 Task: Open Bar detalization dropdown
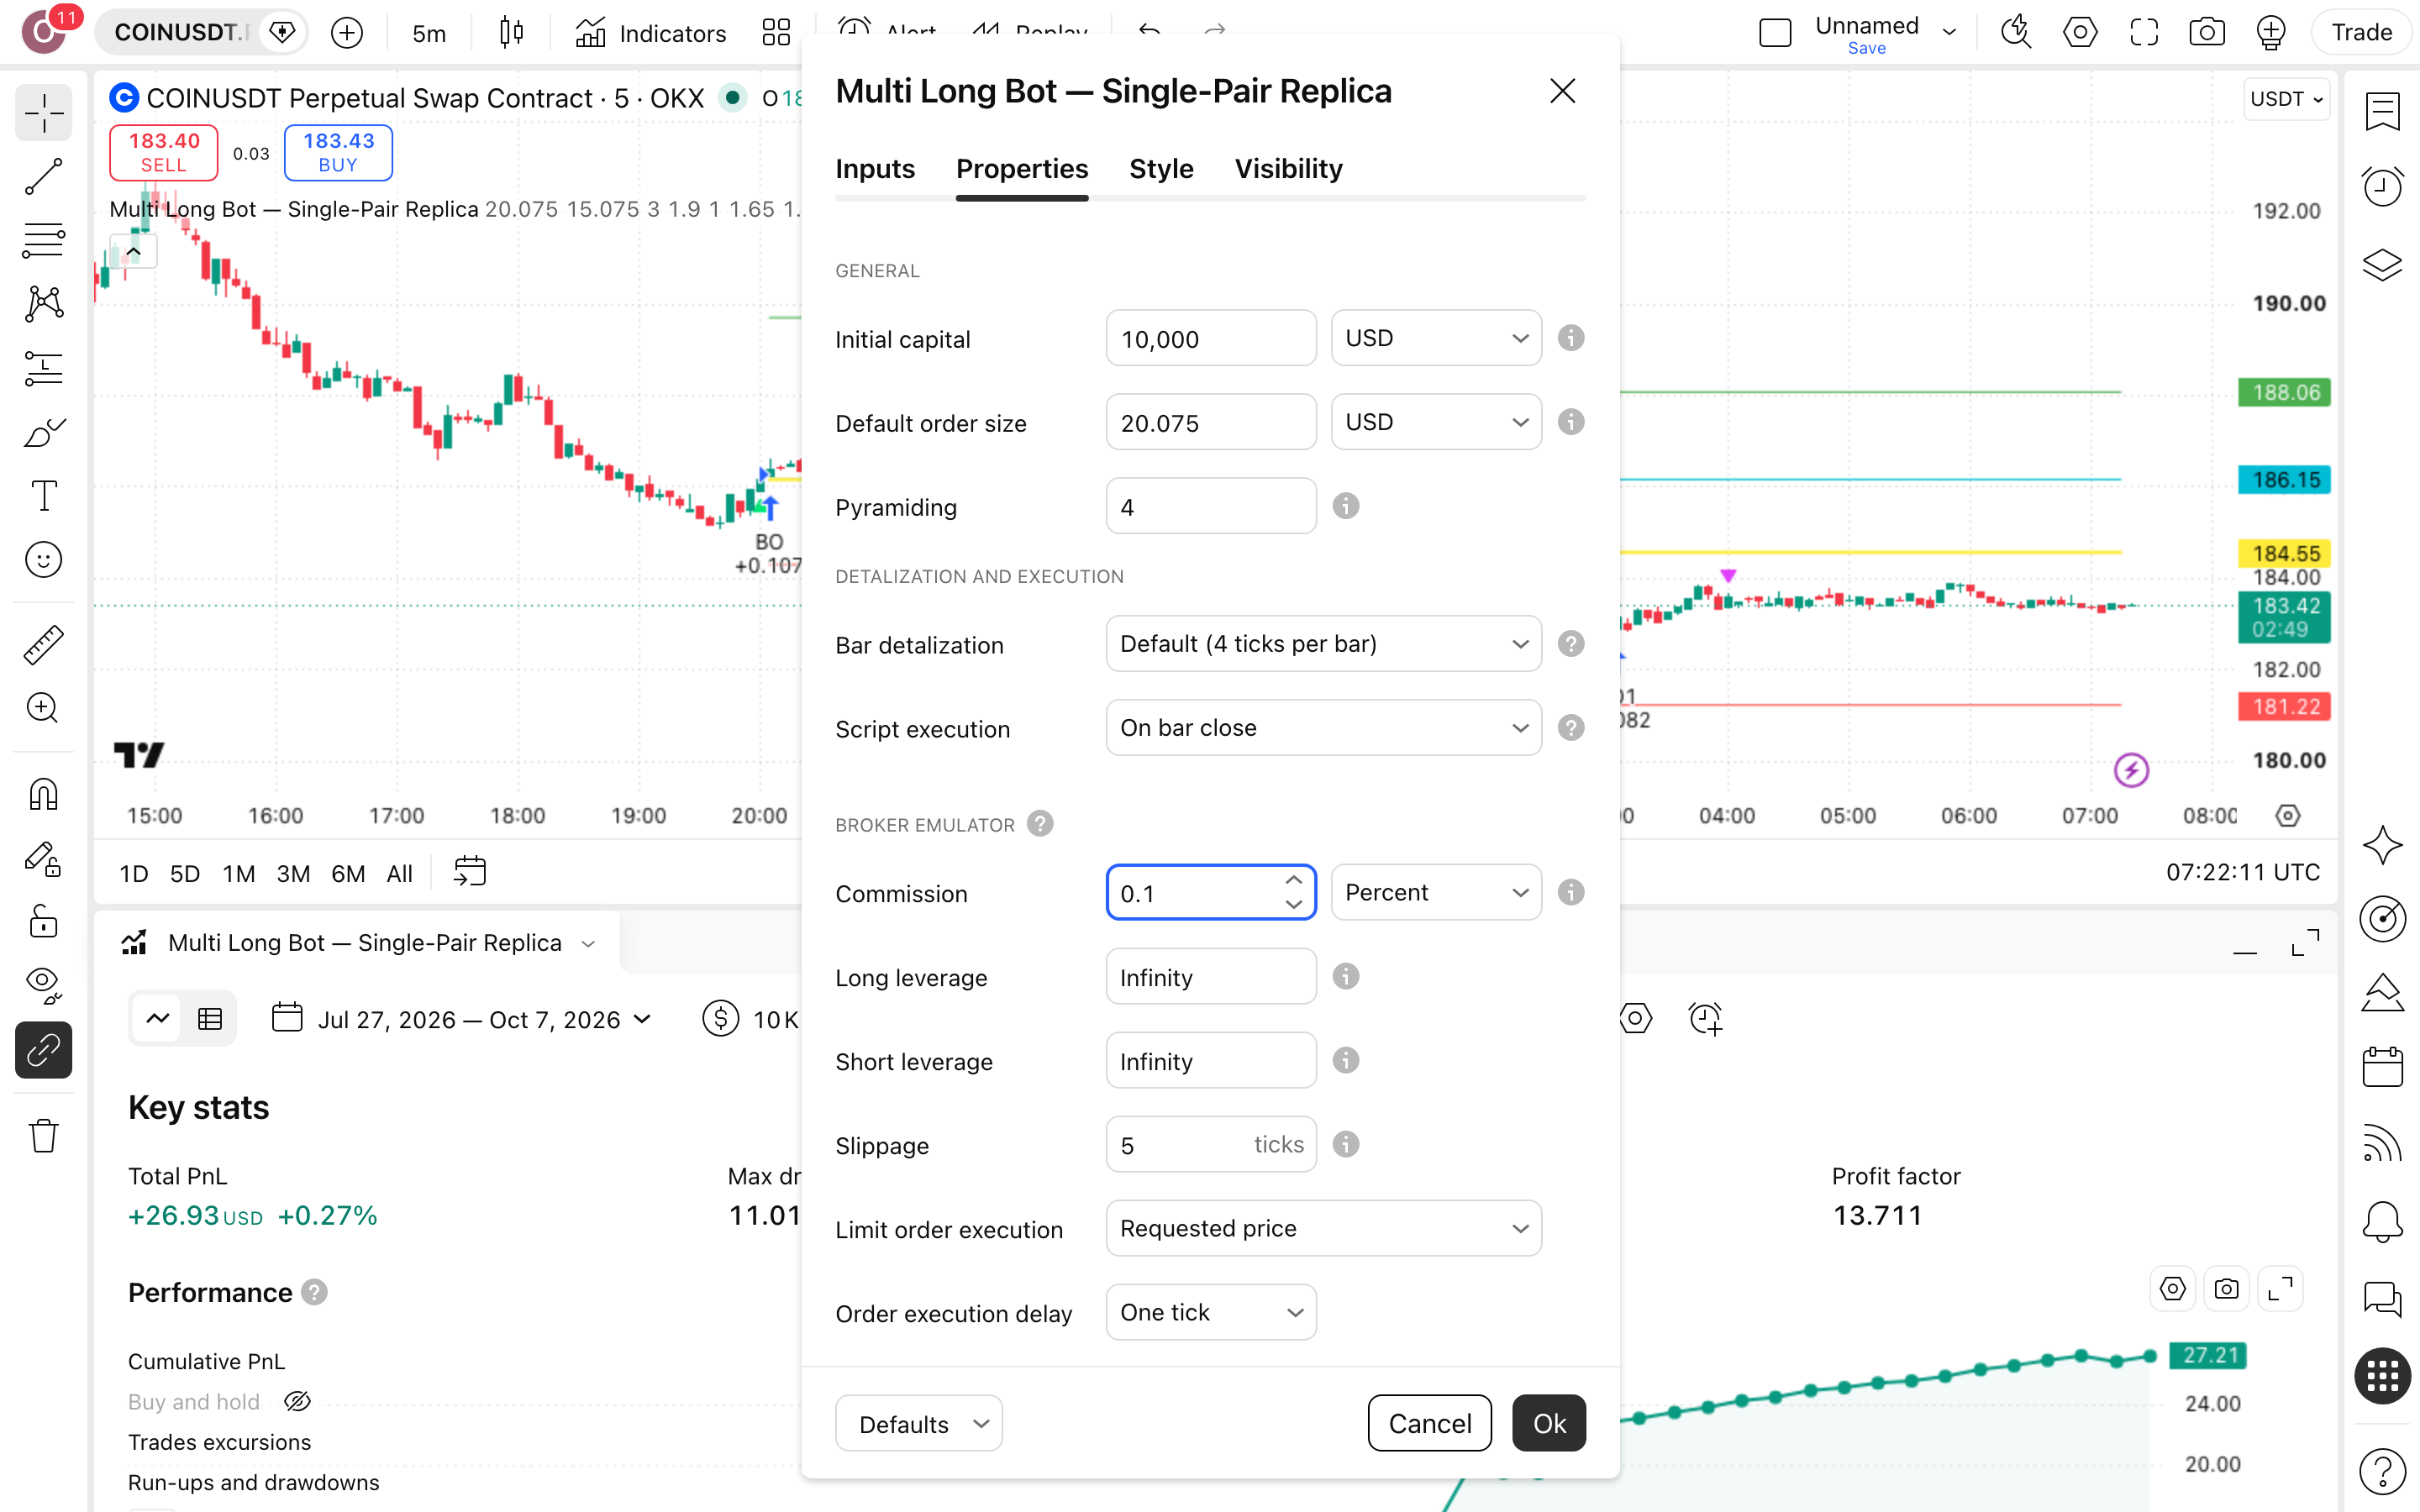click(1323, 644)
